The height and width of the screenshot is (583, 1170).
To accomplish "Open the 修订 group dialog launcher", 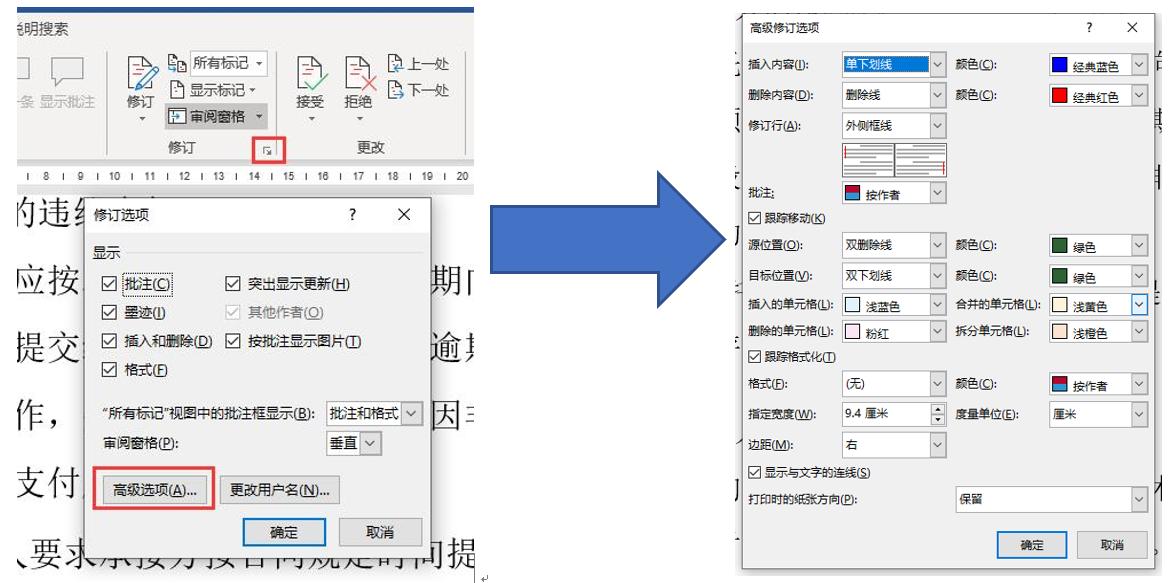I will (265, 148).
